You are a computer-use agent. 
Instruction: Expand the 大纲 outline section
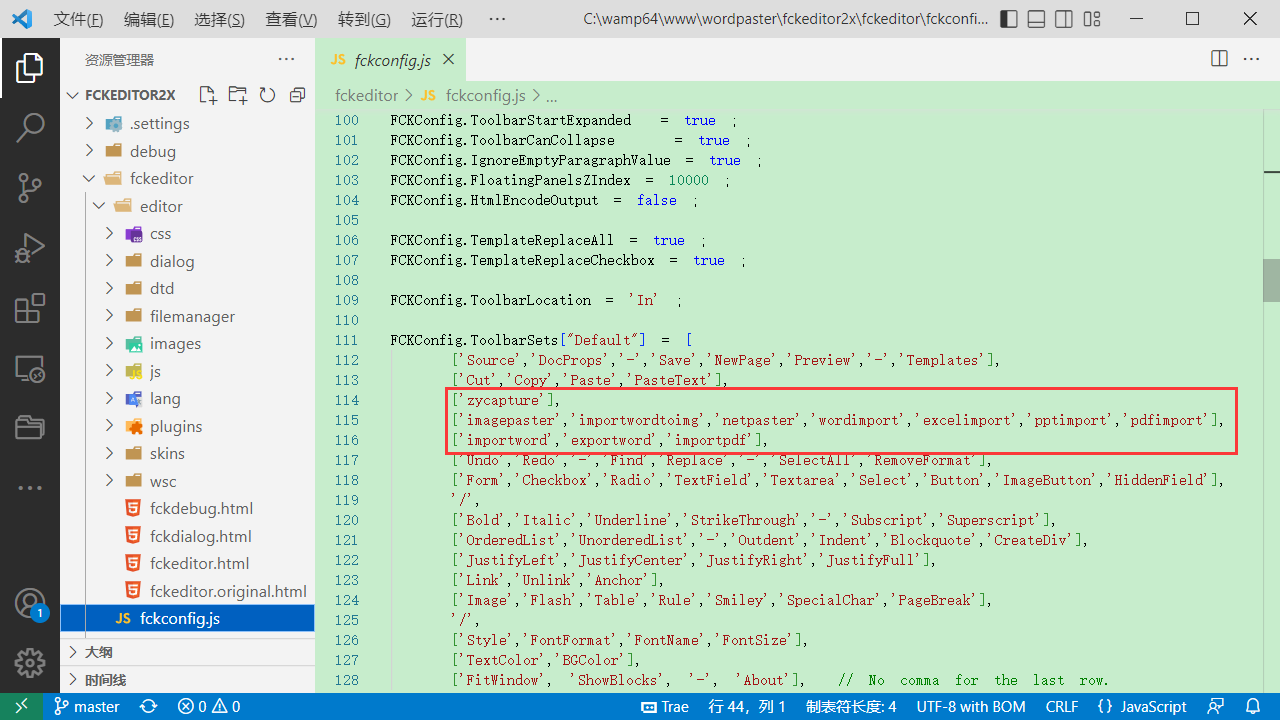click(98, 652)
